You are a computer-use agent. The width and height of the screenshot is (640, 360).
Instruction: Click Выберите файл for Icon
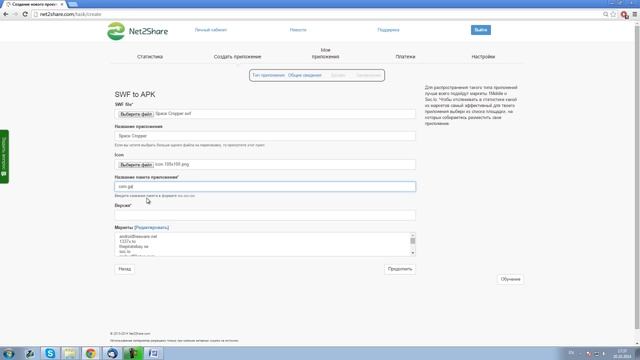coord(136,165)
